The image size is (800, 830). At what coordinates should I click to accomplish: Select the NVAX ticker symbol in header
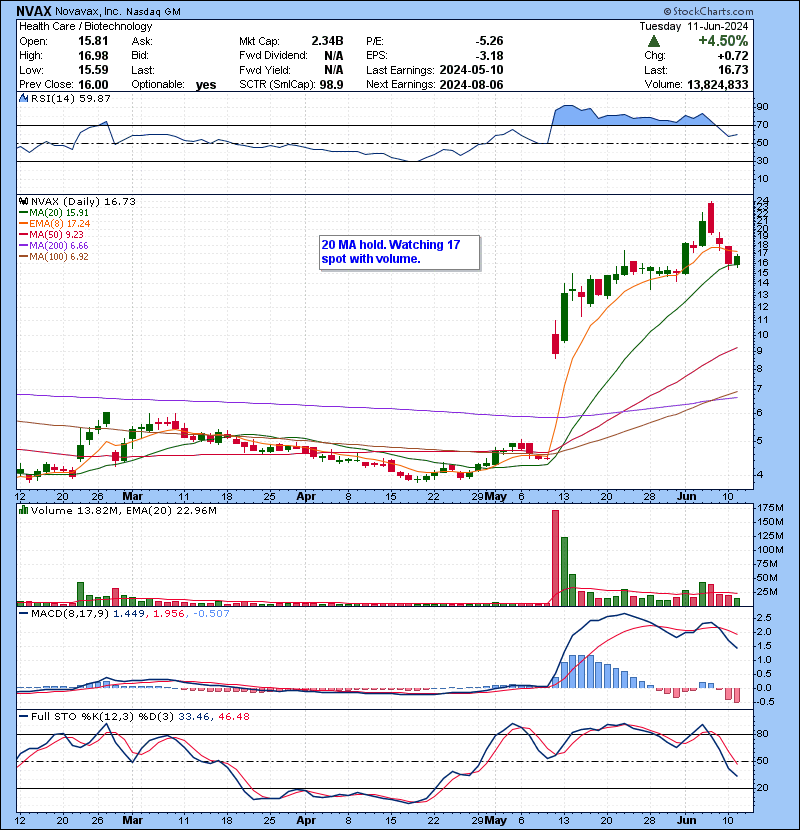(x=33, y=11)
